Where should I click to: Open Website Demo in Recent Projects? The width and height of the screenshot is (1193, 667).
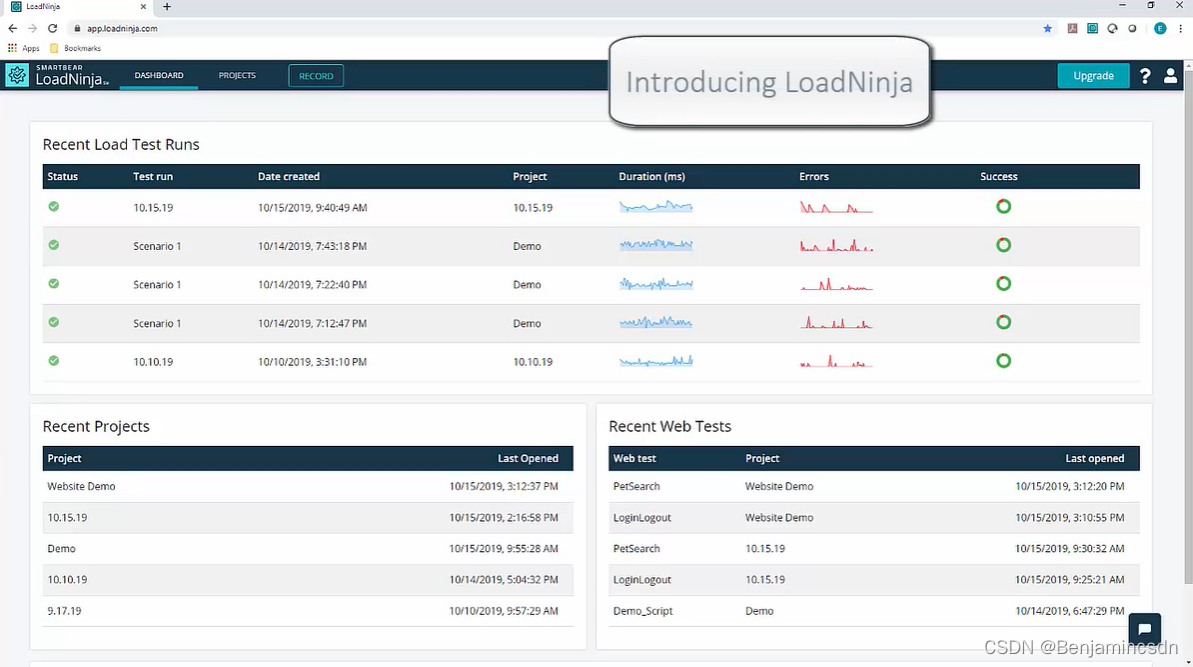(81, 486)
